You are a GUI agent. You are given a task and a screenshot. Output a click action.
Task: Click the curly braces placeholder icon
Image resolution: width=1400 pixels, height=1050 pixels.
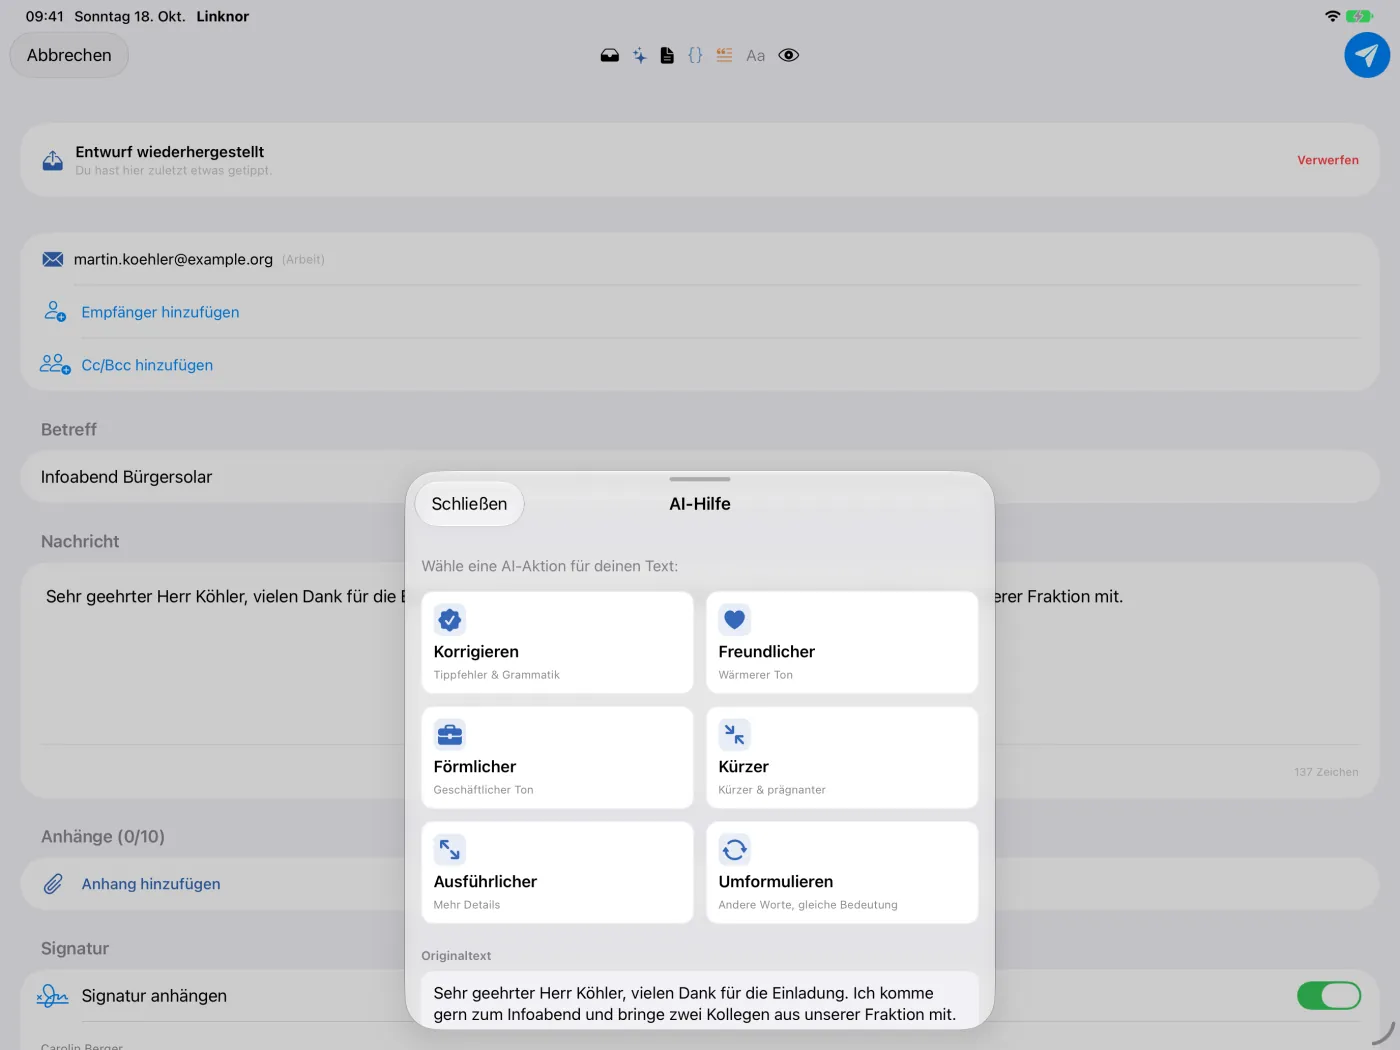coord(695,56)
